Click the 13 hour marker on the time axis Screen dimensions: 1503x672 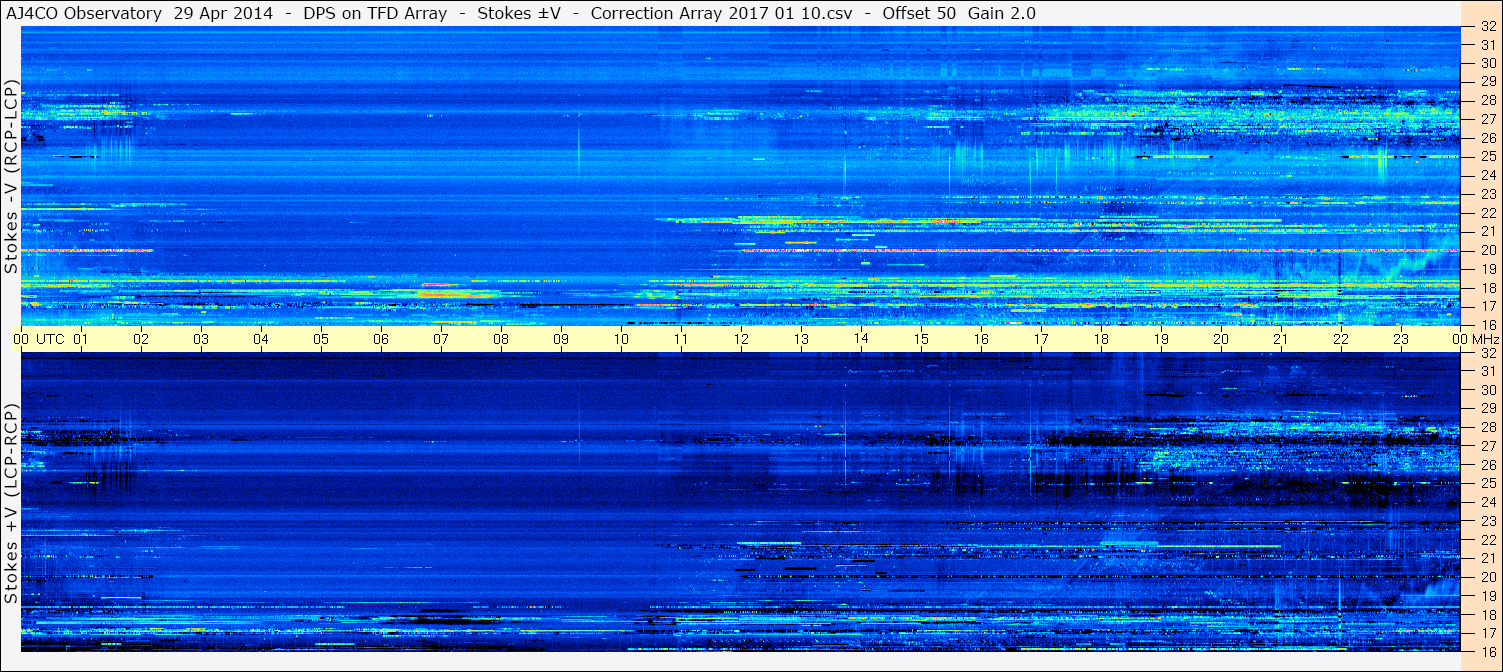(801, 339)
